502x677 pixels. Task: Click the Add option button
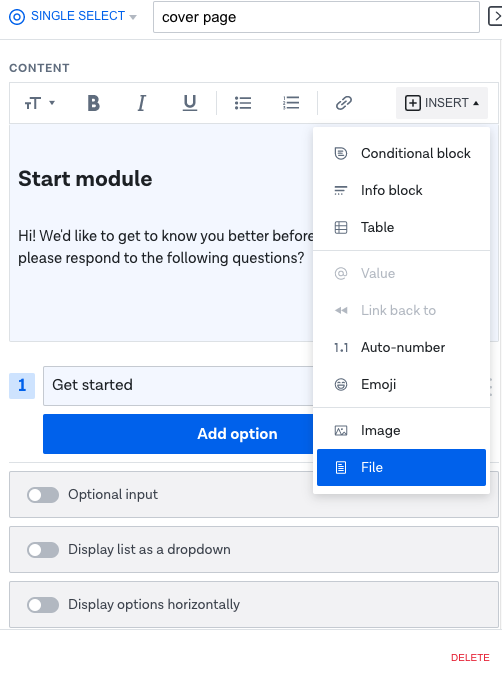(x=178, y=434)
